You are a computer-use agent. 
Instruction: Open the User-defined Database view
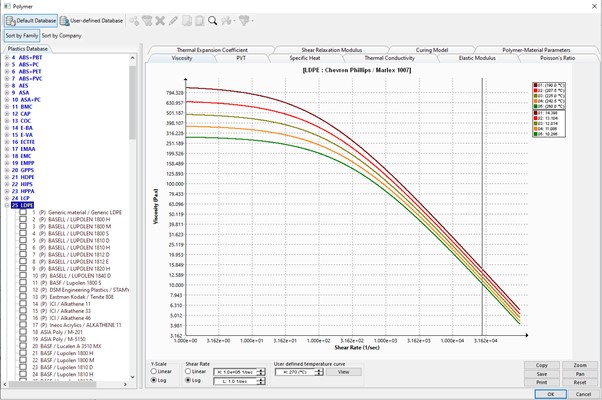point(92,20)
